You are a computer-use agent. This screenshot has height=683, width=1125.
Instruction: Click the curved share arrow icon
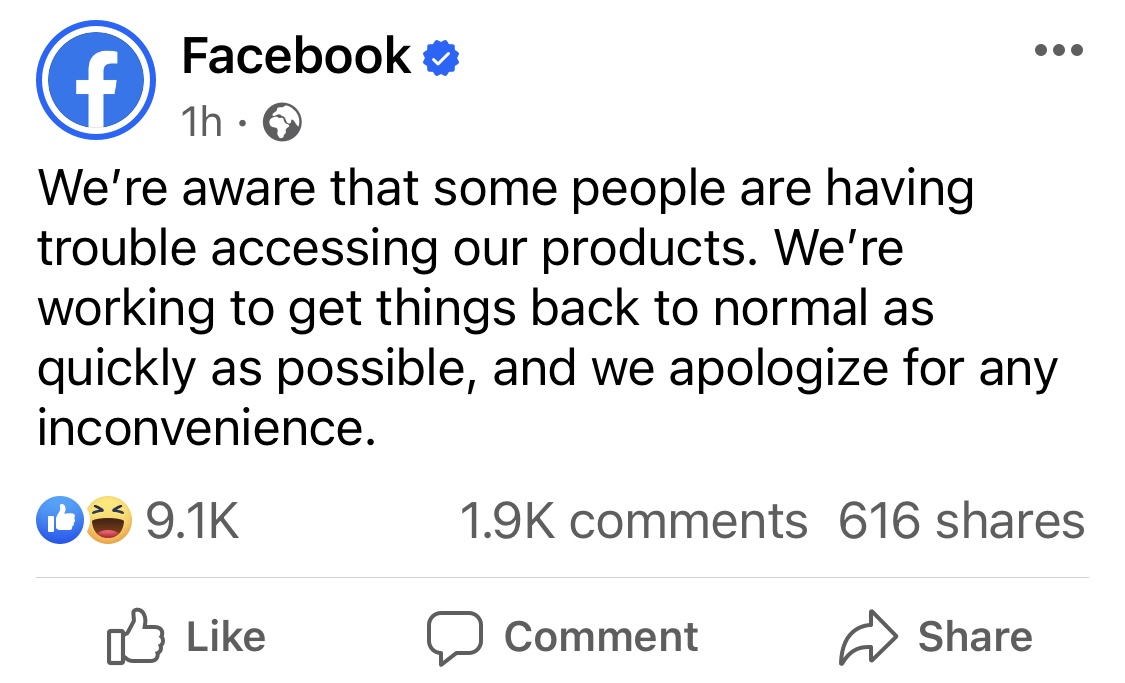click(x=866, y=637)
